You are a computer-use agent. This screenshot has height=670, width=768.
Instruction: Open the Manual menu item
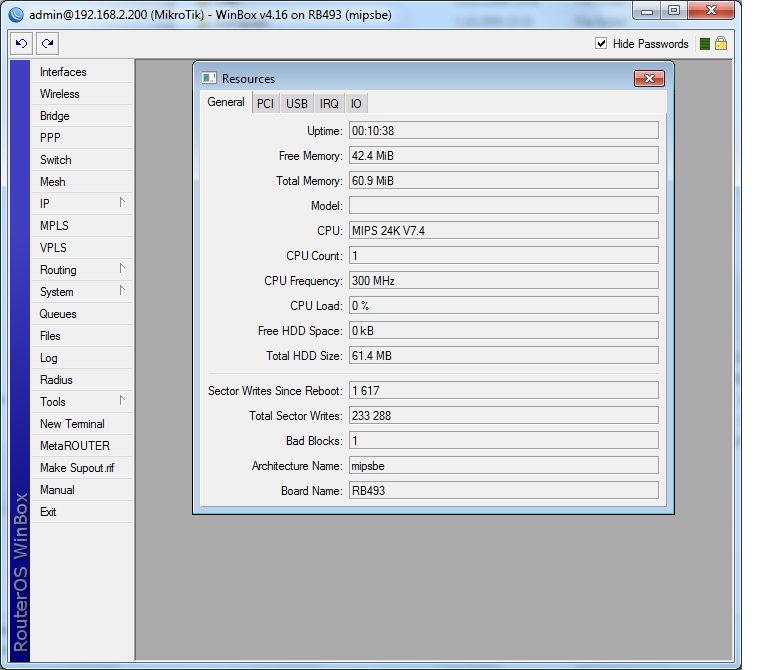click(x=82, y=490)
